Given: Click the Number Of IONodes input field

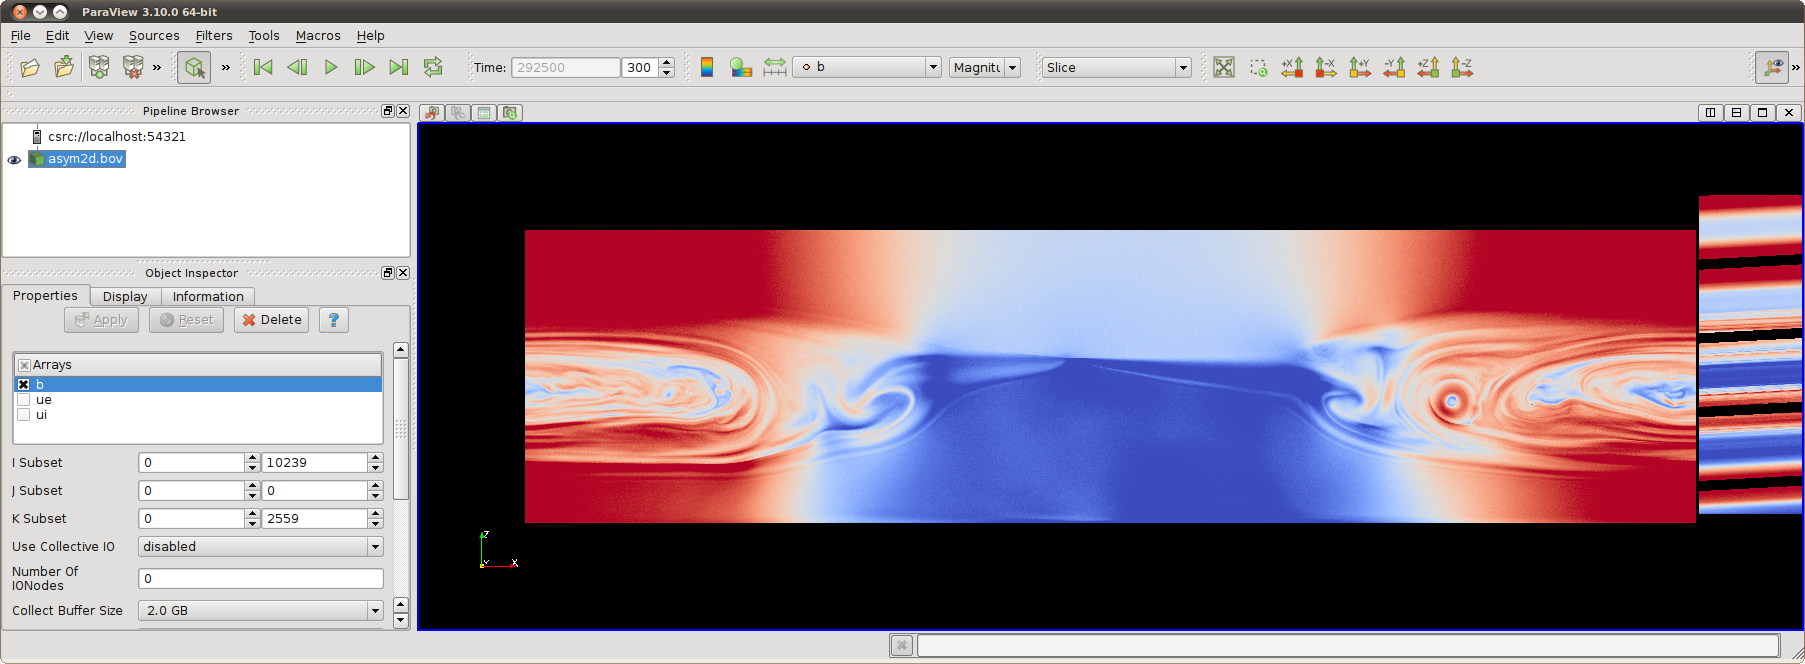Looking at the screenshot, I should click(260, 579).
